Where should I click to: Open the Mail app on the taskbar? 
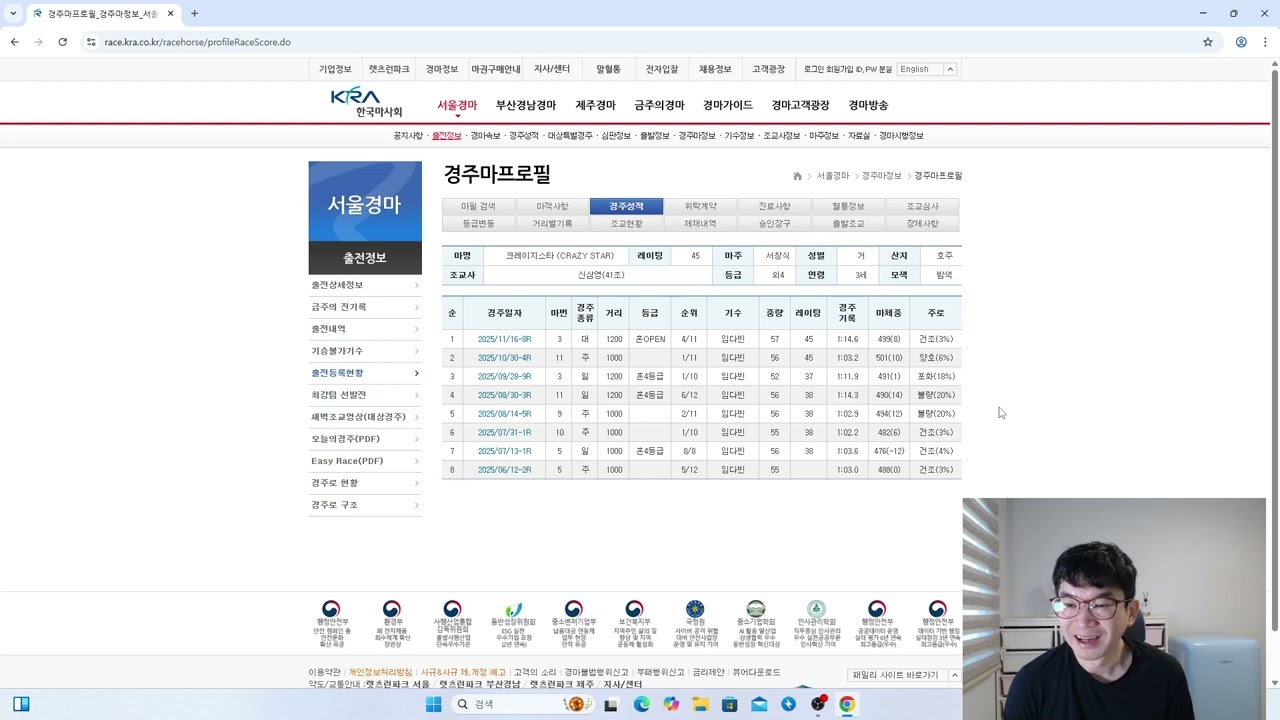pos(759,704)
